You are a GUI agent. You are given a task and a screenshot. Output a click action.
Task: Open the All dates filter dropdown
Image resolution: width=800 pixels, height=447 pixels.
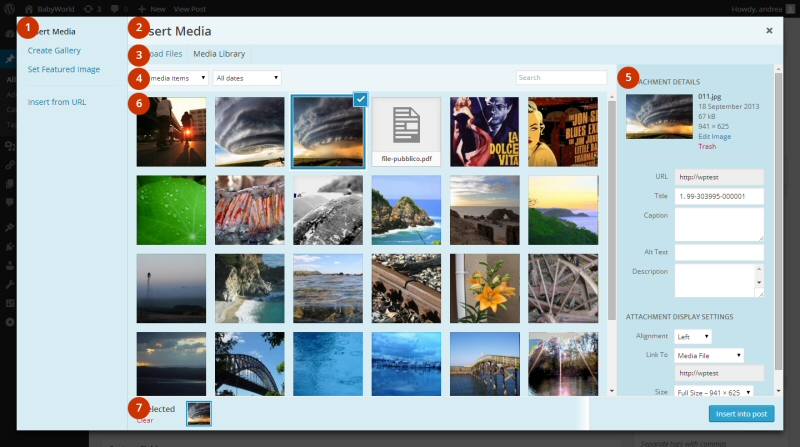click(x=247, y=78)
